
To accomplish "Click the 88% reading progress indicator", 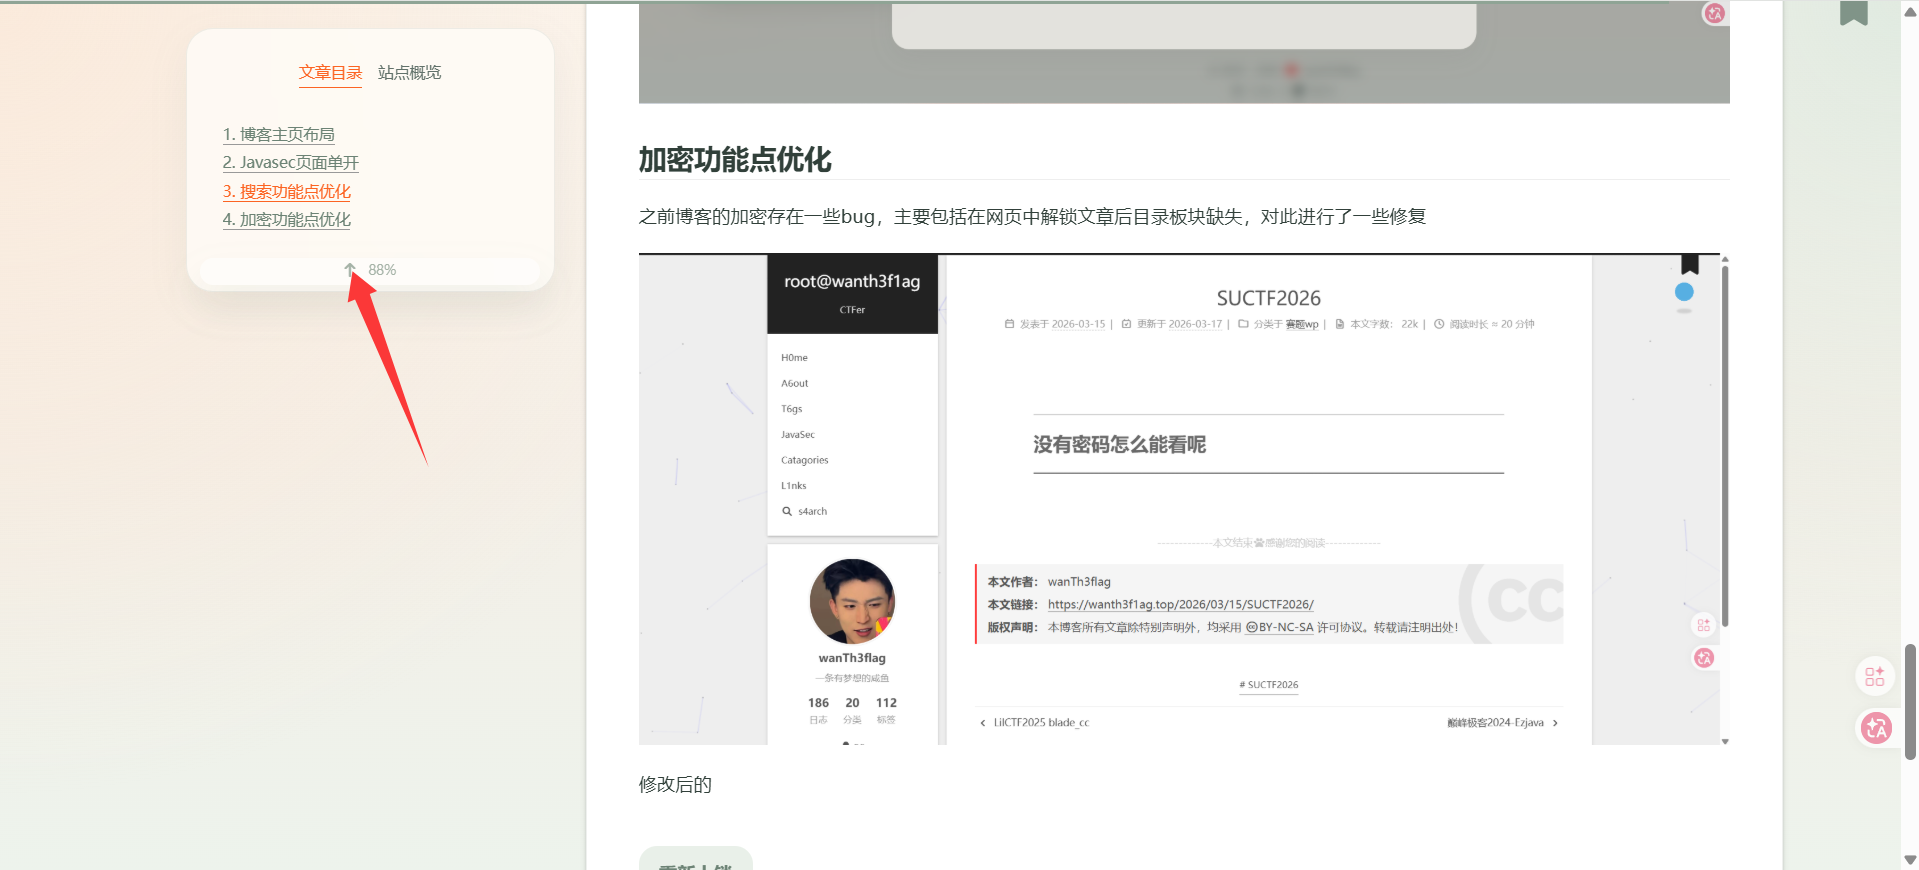I will click(382, 270).
